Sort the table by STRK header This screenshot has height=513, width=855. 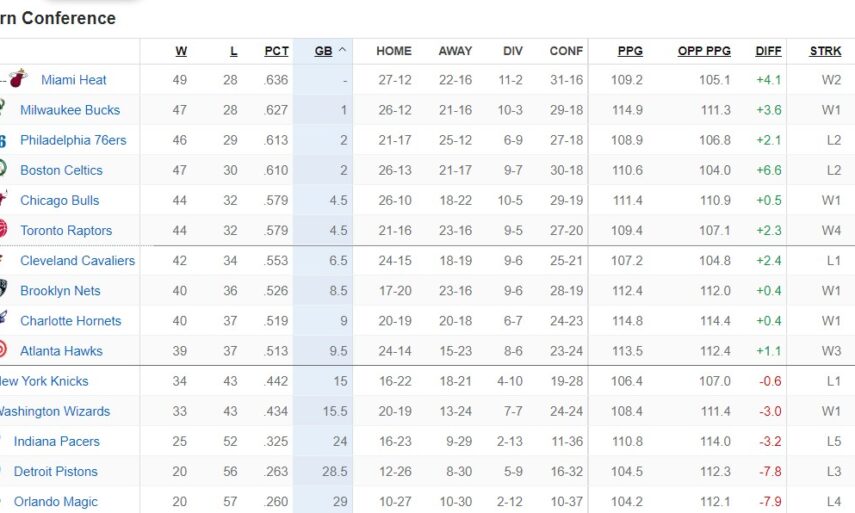click(825, 51)
